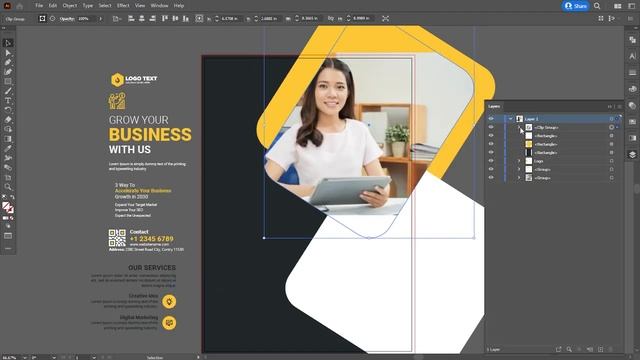Toggle visibility of white-thumbnail Rectangle row
Image resolution: width=640 pixels, height=360 pixels.
point(491,136)
